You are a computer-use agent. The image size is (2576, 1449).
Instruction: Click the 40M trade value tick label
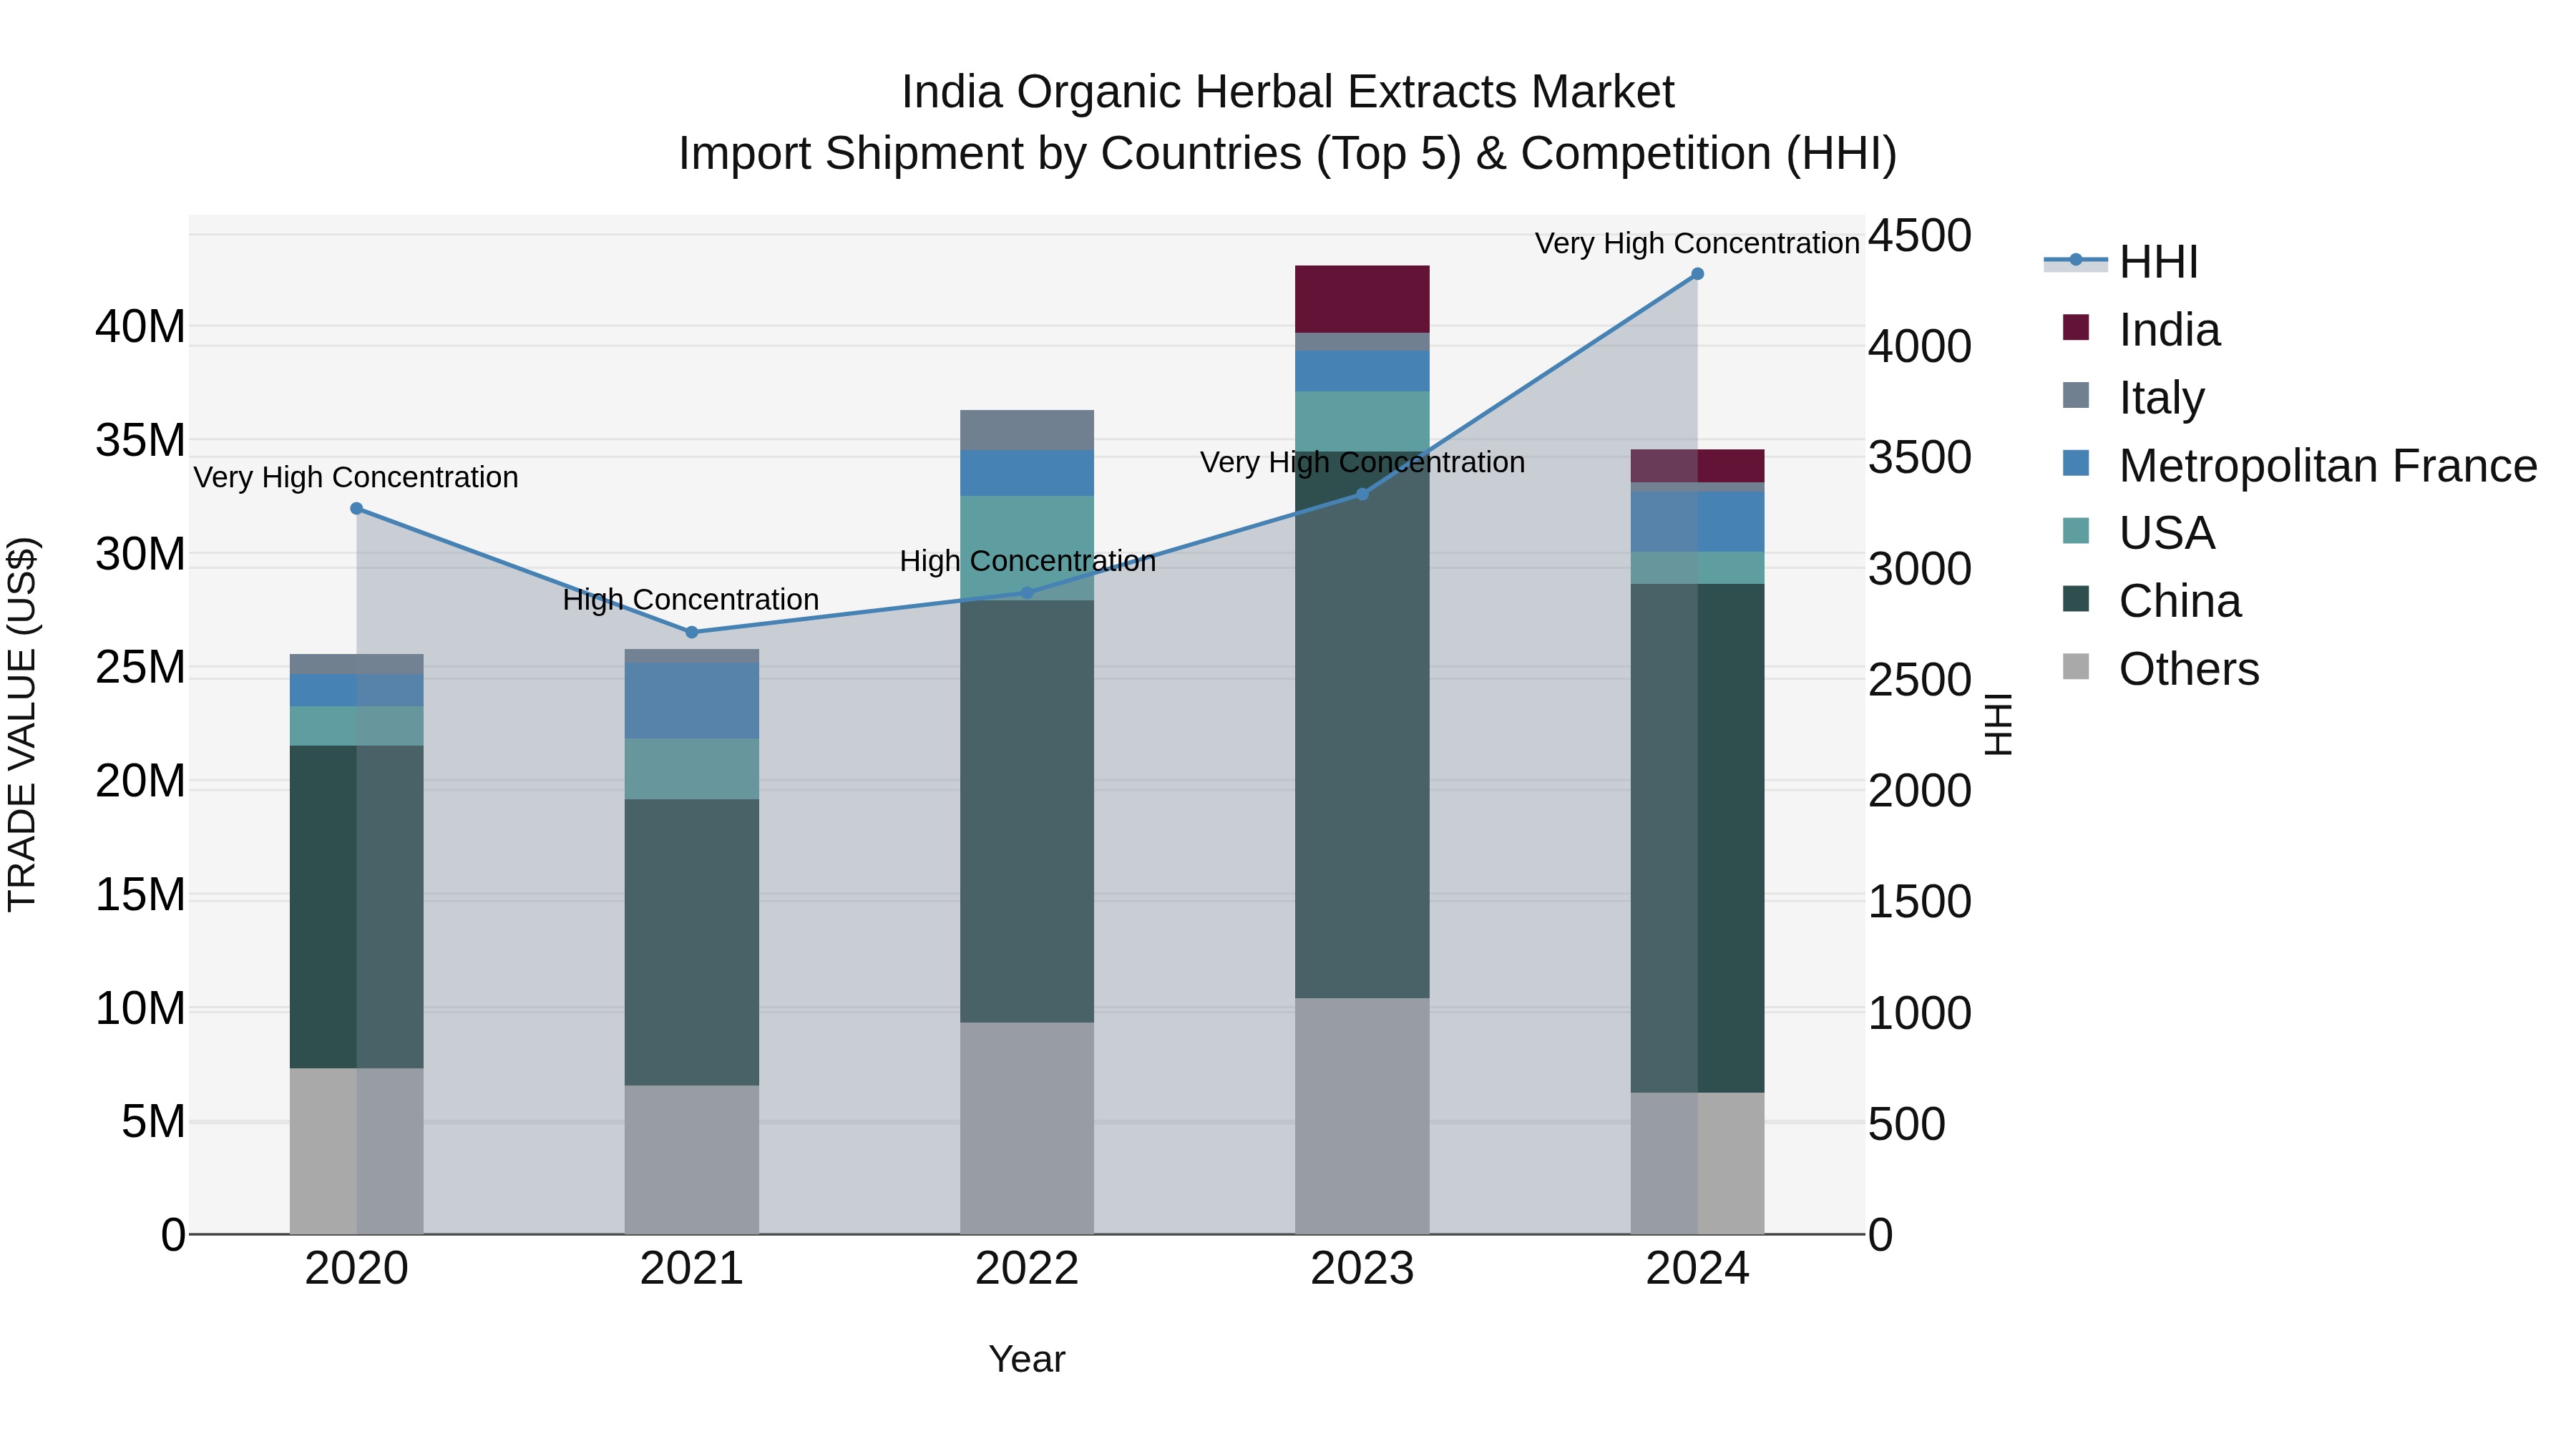click(x=140, y=326)
